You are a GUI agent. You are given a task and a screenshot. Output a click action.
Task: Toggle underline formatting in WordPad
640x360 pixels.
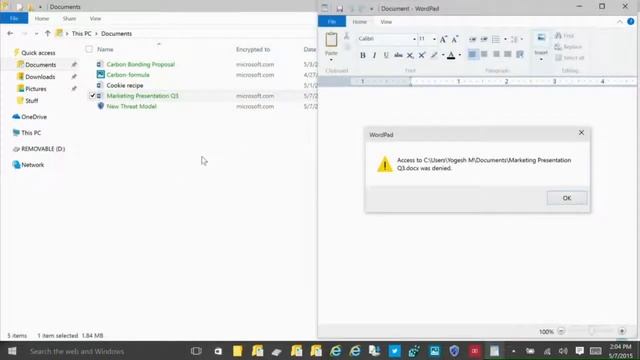(x=386, y=55)
